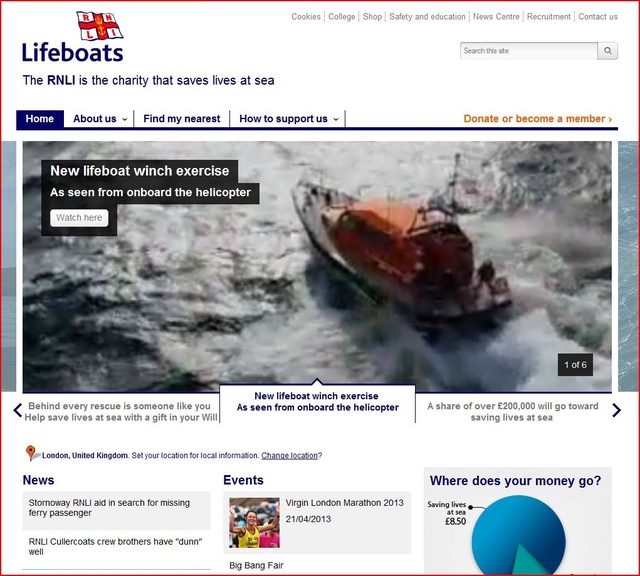Open the Find my nearest menu item

tap(181, 119)
